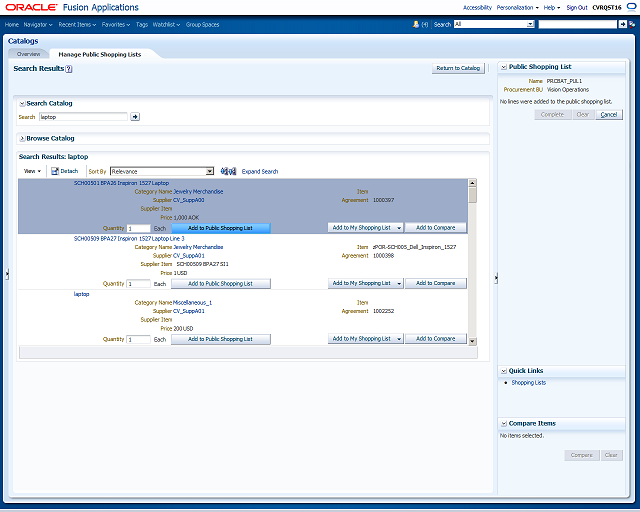Click Add to Public Shopping List for laptop item
The height and width of the screenshot is (512, 640).
click(x=220, y=339)
